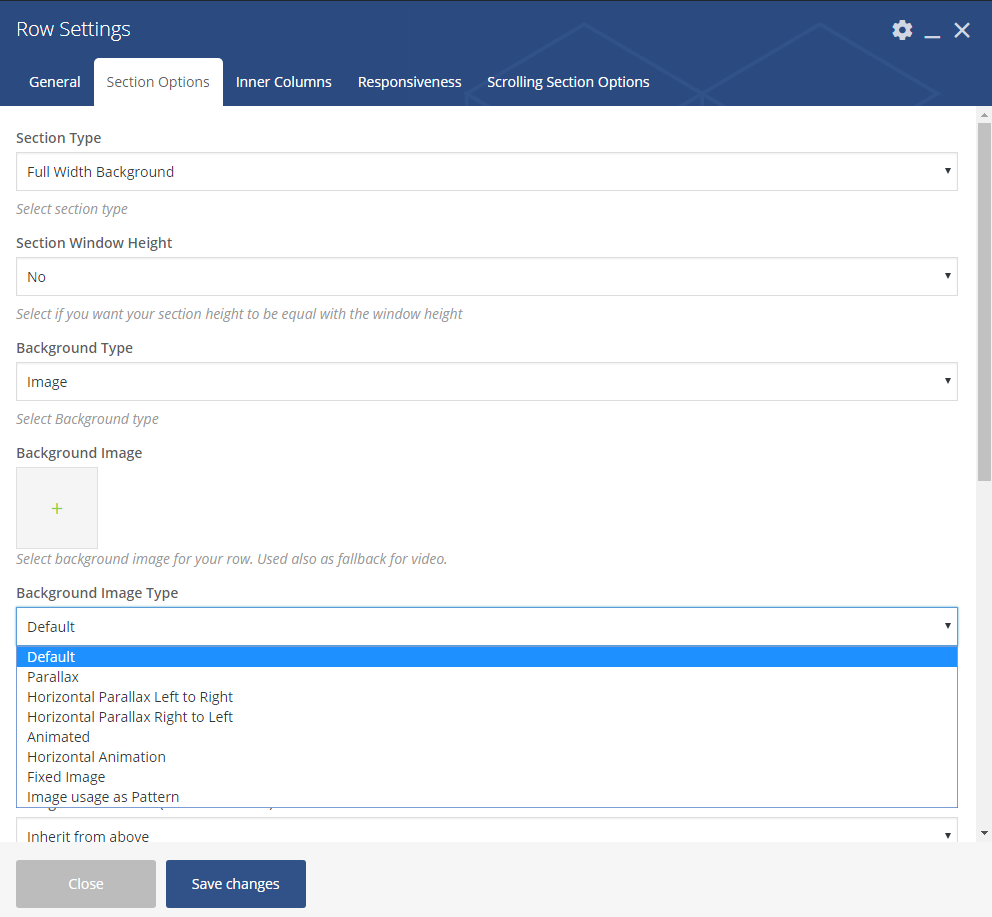Open the Inner Columns tab
This screenshot has width=992, height=917.
coord(284,82)
